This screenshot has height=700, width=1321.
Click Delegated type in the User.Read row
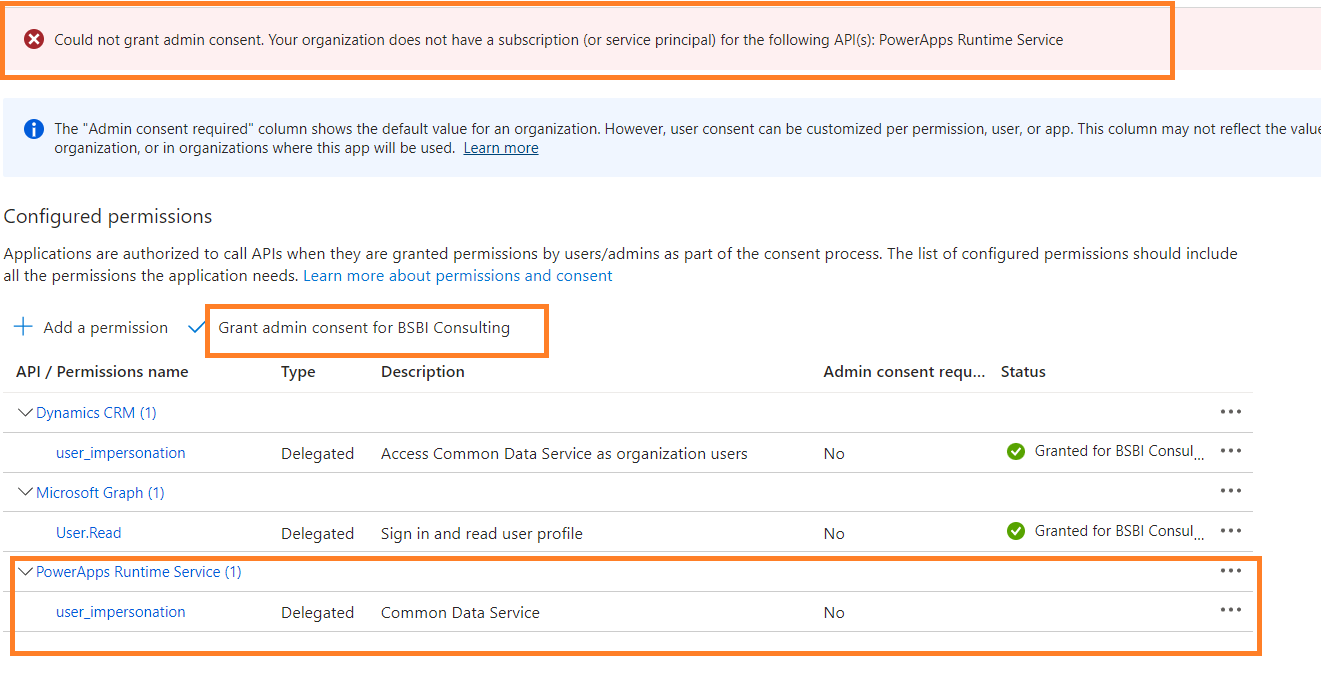[317, 534]
